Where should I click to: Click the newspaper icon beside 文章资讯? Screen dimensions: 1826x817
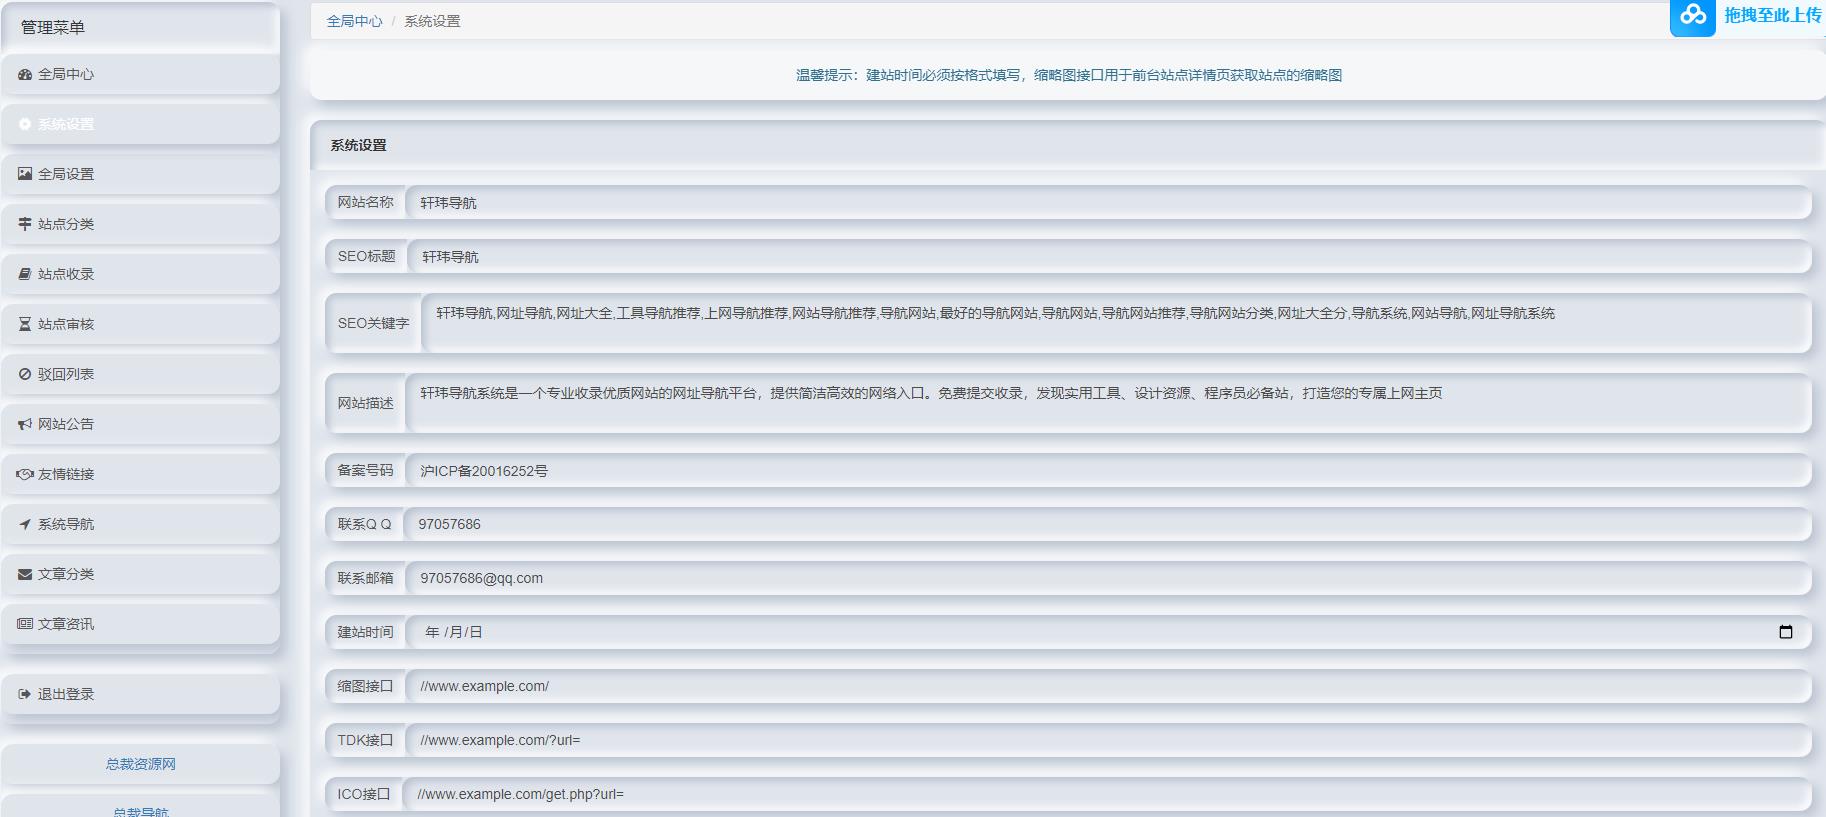pyautogui.click(x=25, y=624)
